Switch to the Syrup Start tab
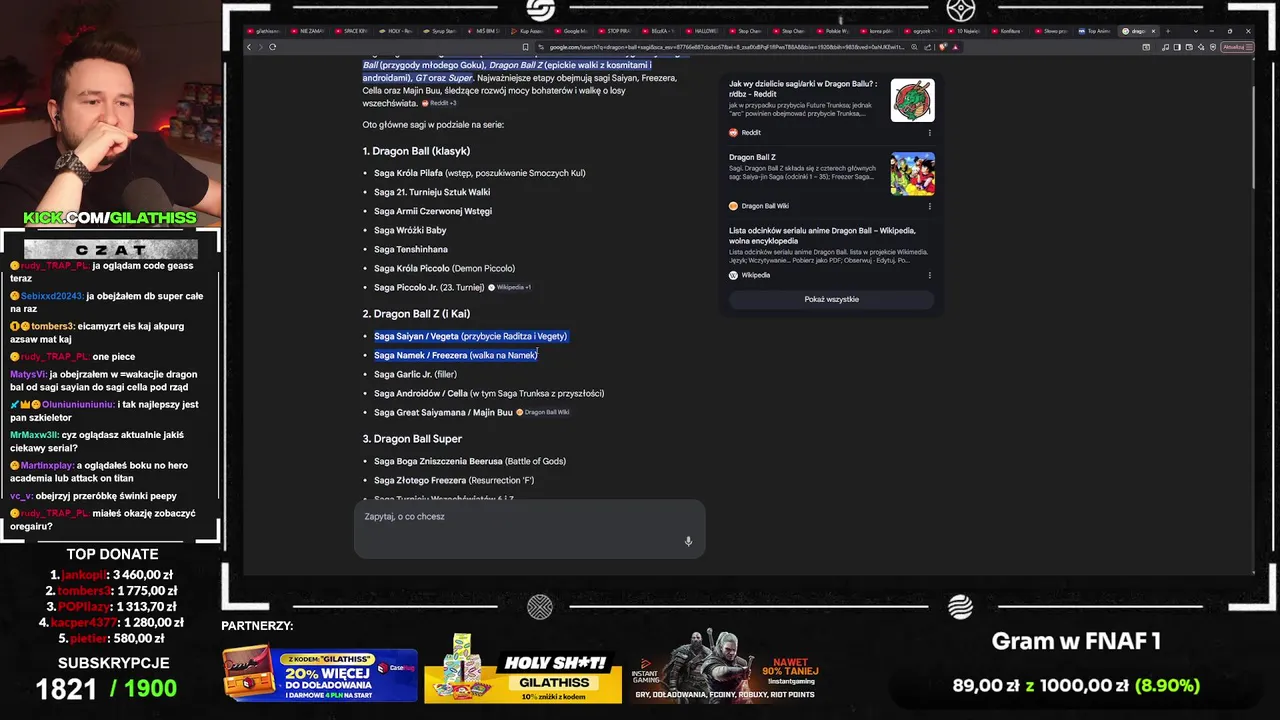This screenshot has width=1280, height=720. click(438, 31)
